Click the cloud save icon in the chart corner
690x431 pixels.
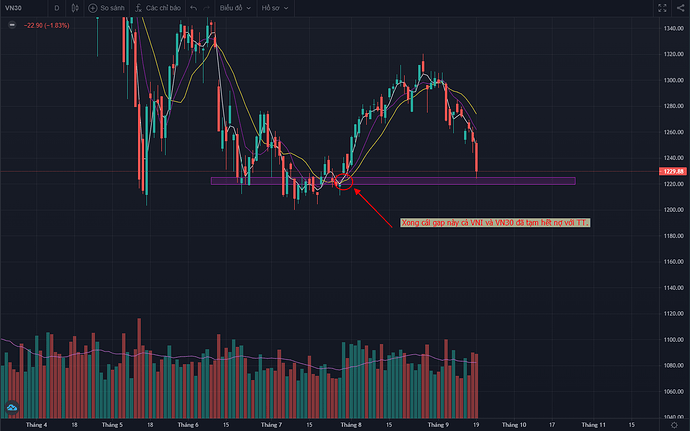tap(13, 408)
